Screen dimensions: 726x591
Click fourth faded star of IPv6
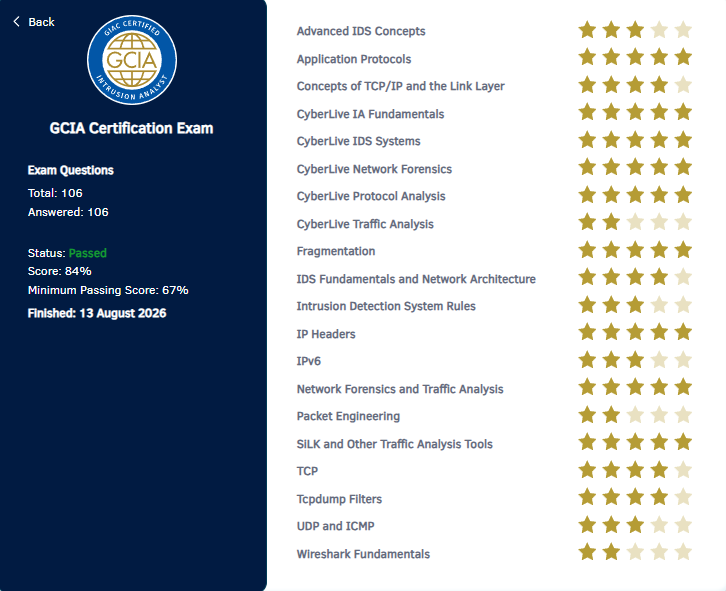[659, 360]
